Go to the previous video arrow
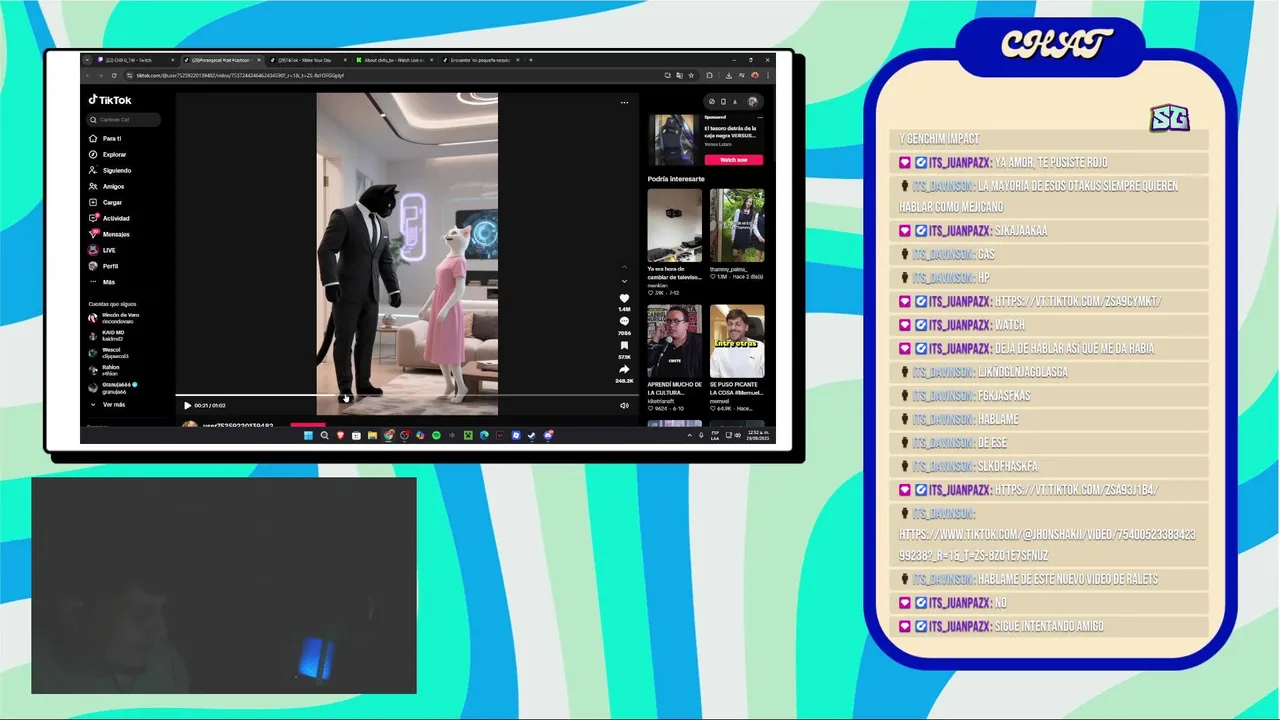The width and height of the screenshot is (1280, 720). point(625,267)
